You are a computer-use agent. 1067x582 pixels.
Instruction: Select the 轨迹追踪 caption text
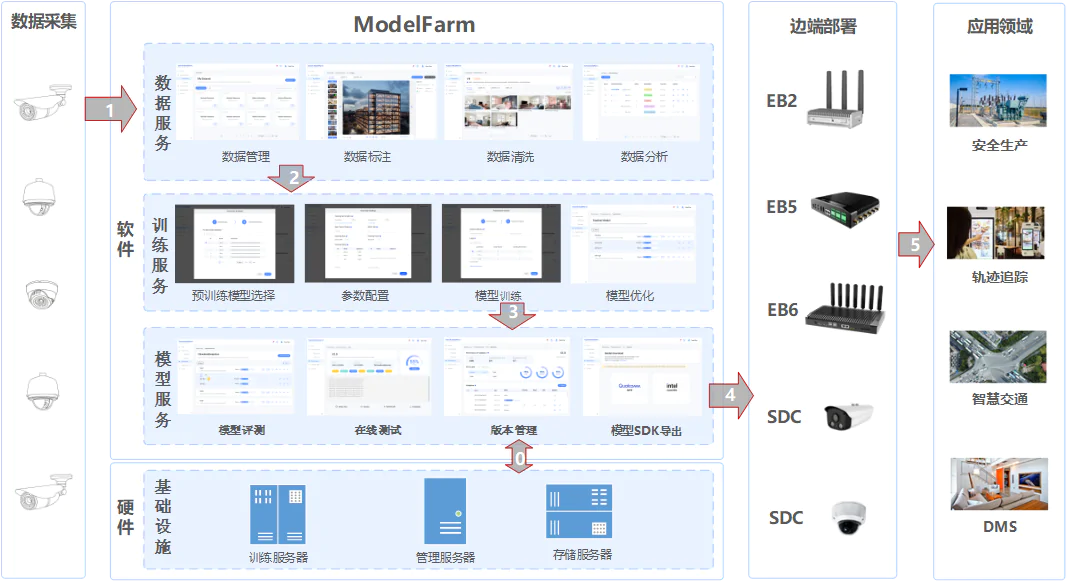click(1000, 277)
